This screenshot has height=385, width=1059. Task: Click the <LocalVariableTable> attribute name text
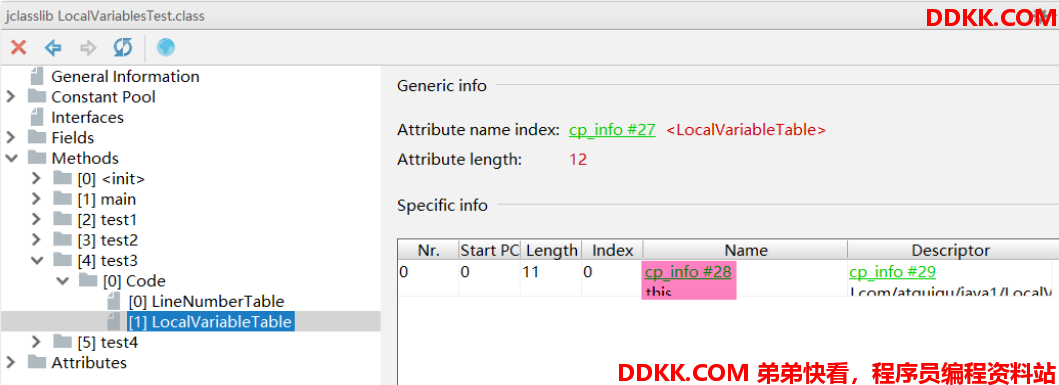pos(746,130)
